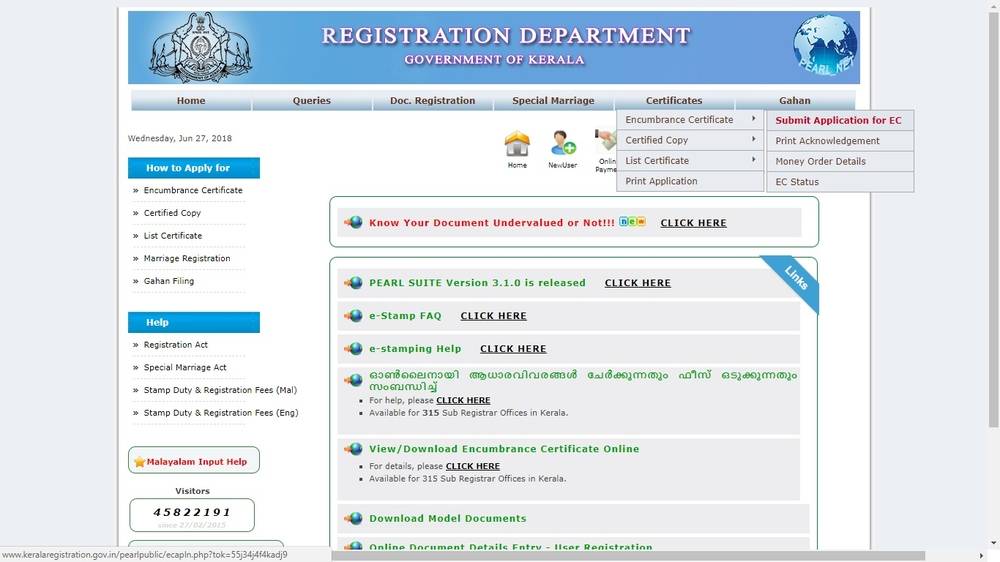Open Gahan Filing sidebar link
This screenshot has width=1000, height=562.
pyautogui.click(x=168, y=281)
